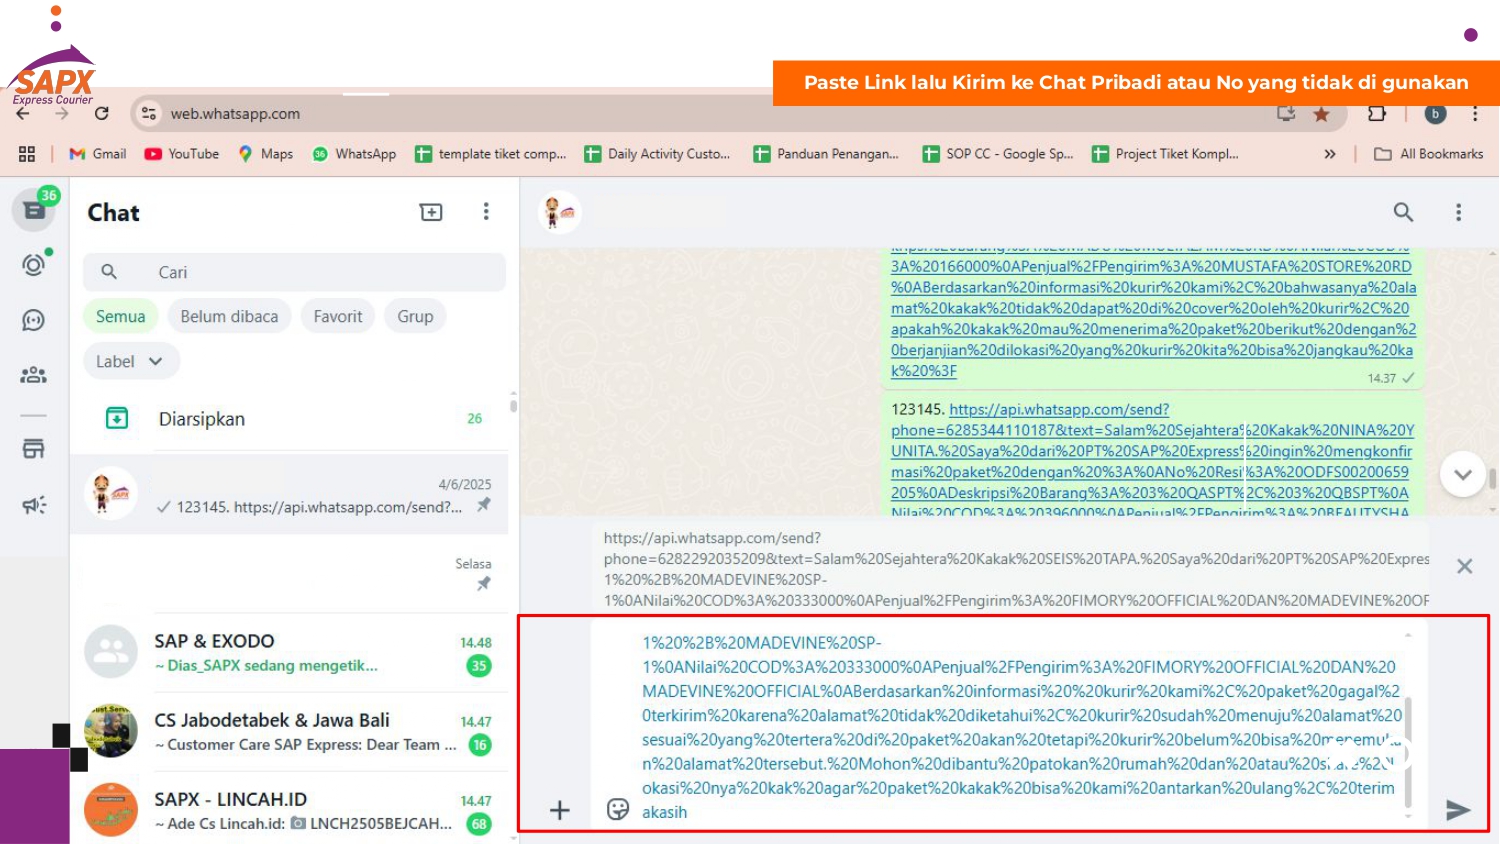Viewport: 1500px width, 844px height.
Task: Open the Status icon in the sidebar
Action: [x=34, y=265]
